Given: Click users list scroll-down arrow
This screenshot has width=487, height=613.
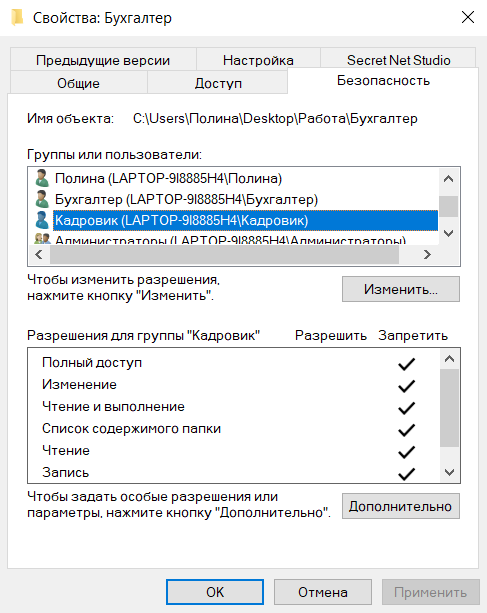Looking at the screenshot, I should coord(449,233).
